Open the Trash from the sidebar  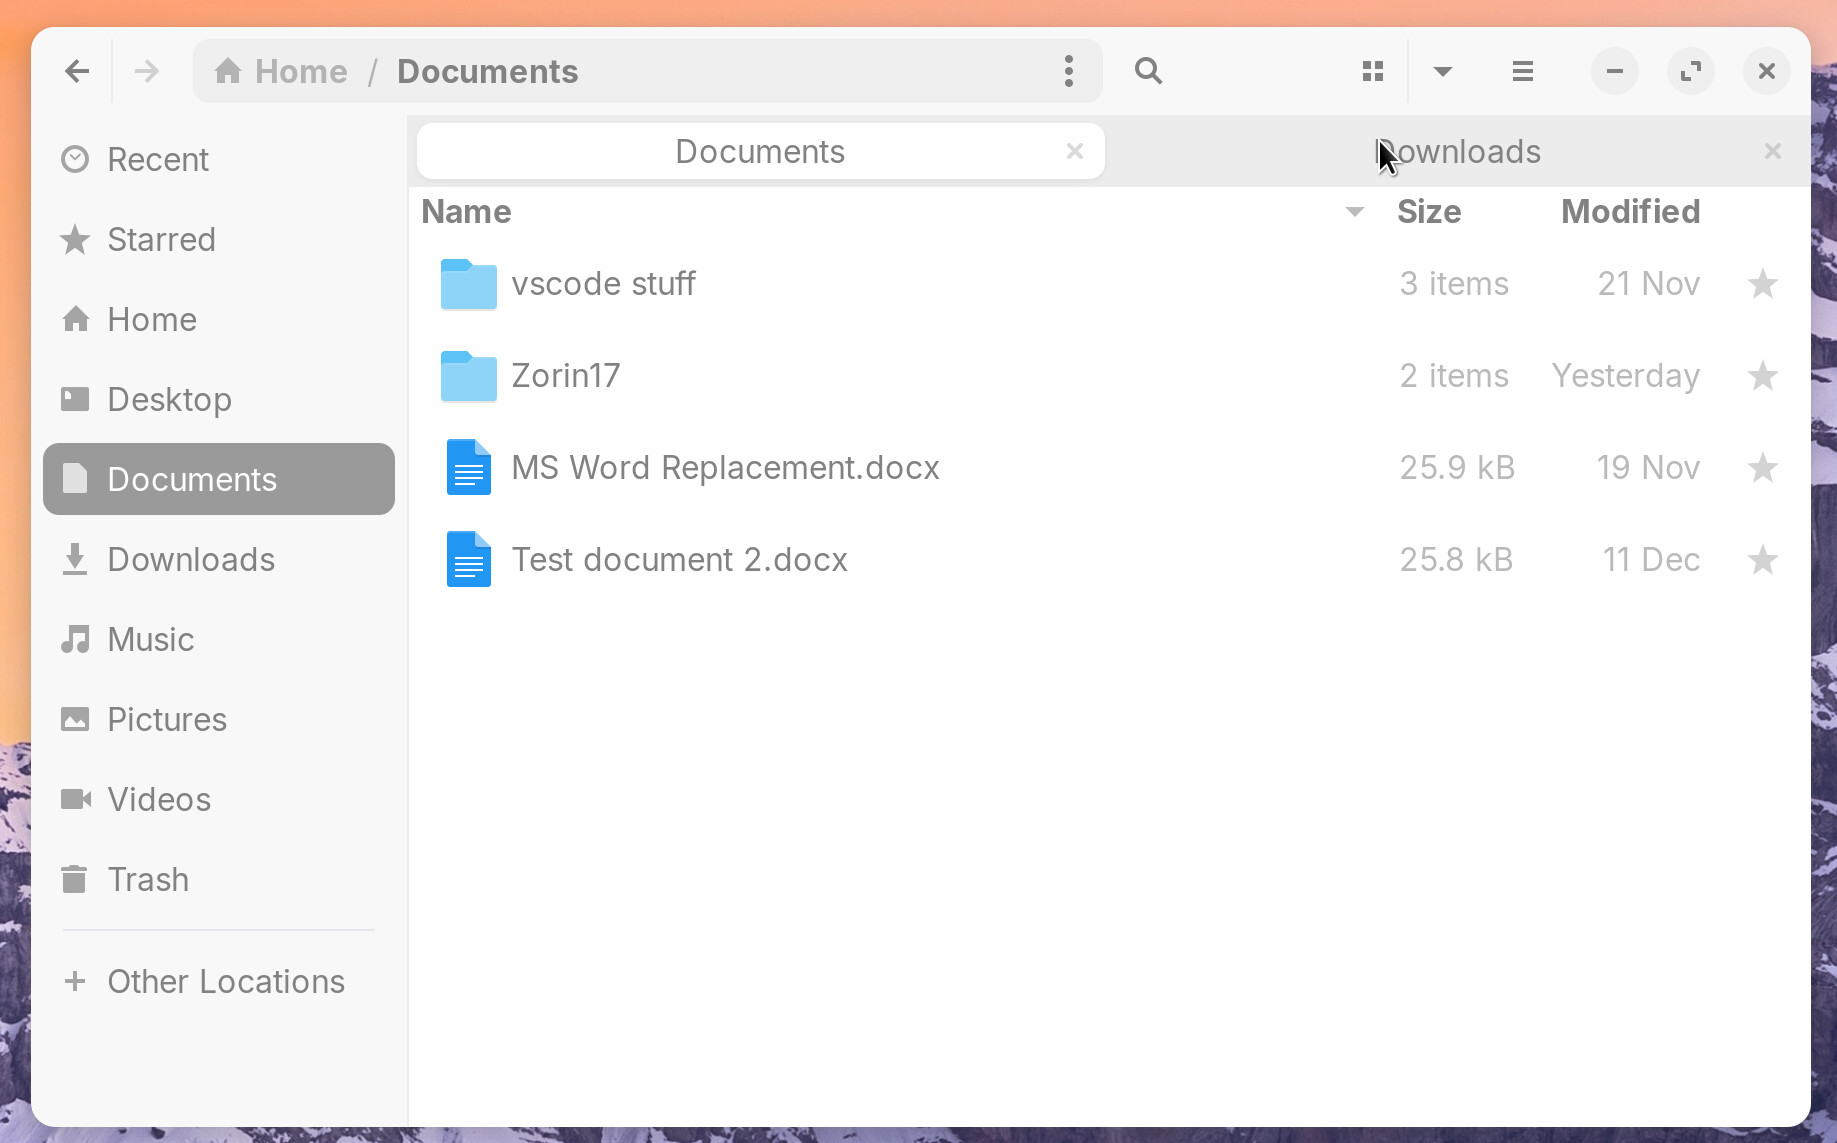(148, 879)
